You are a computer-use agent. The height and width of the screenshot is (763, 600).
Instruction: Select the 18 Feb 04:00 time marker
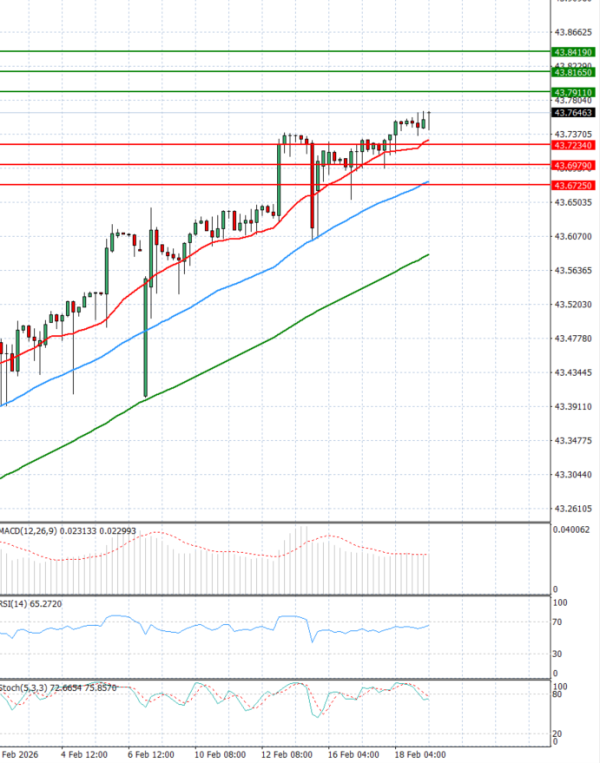pyautogui.click(x=420, y=754)
